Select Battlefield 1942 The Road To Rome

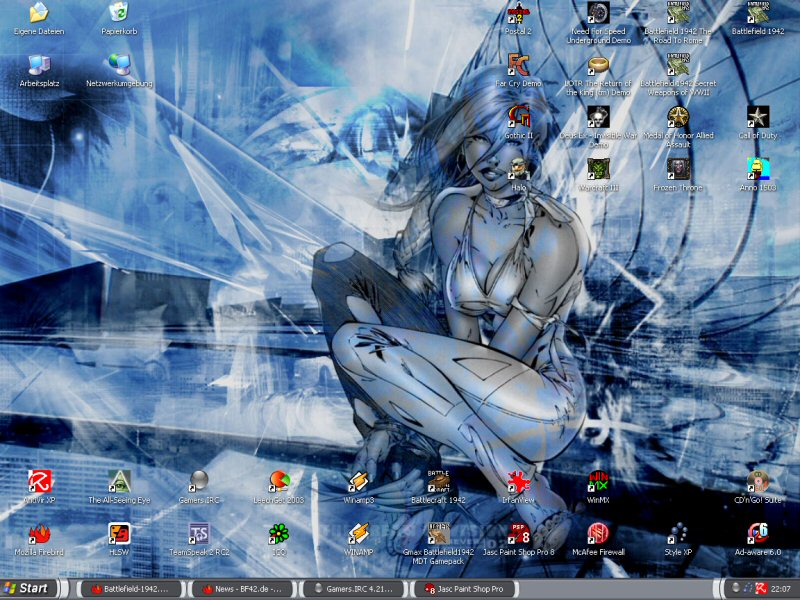point(678,13)
